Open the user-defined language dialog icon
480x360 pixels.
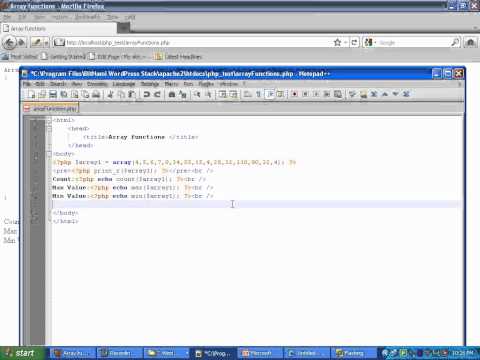280,95
